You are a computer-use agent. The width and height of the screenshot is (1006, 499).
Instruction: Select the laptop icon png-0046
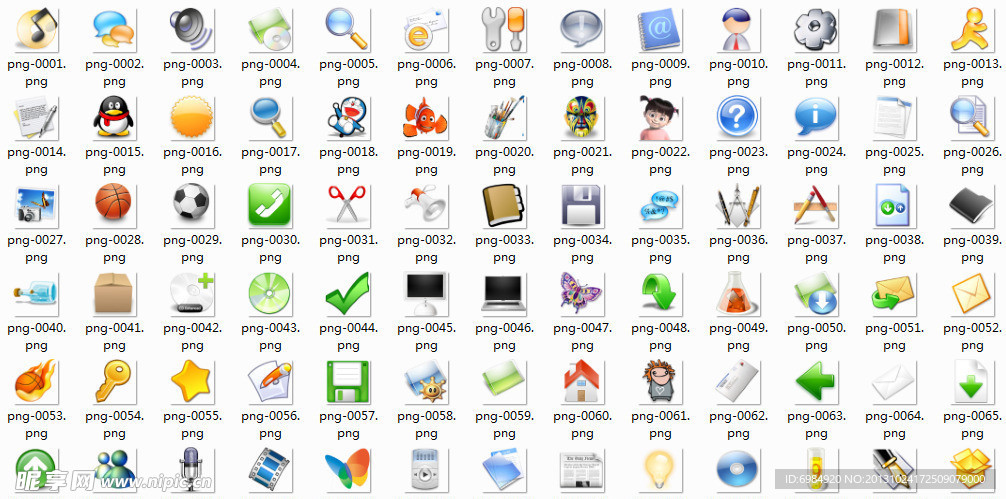pos(504,293)
